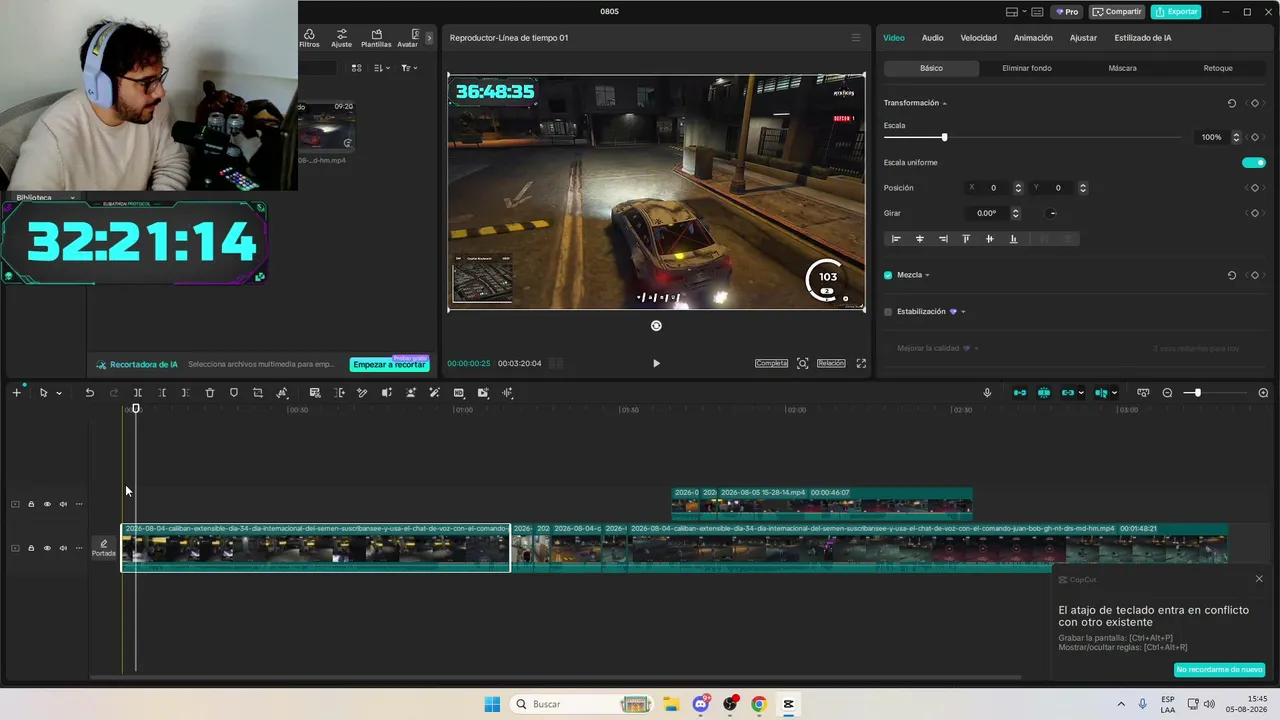Image resolution: width=1280 pixels, height=720 pixels.
Task: Open the media sort dropdown
Action: click(382, 68)
